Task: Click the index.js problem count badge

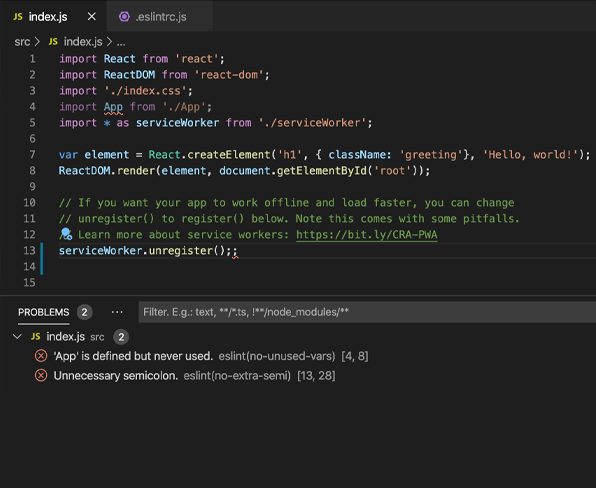Action: point(121,337)
